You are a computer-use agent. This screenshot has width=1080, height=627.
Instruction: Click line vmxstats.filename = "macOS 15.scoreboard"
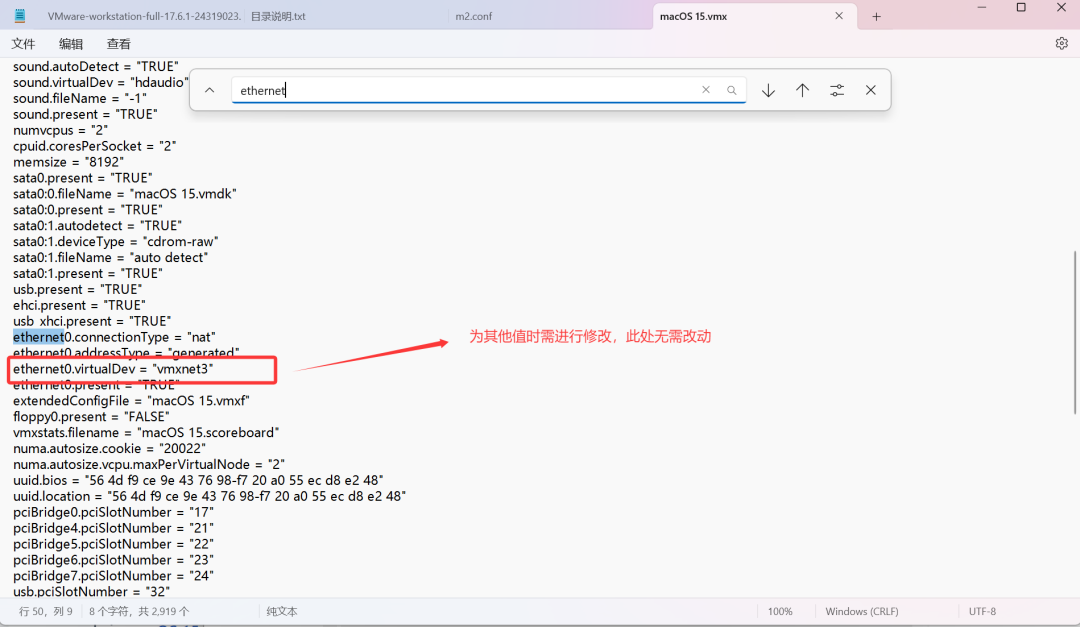[146, 433]
